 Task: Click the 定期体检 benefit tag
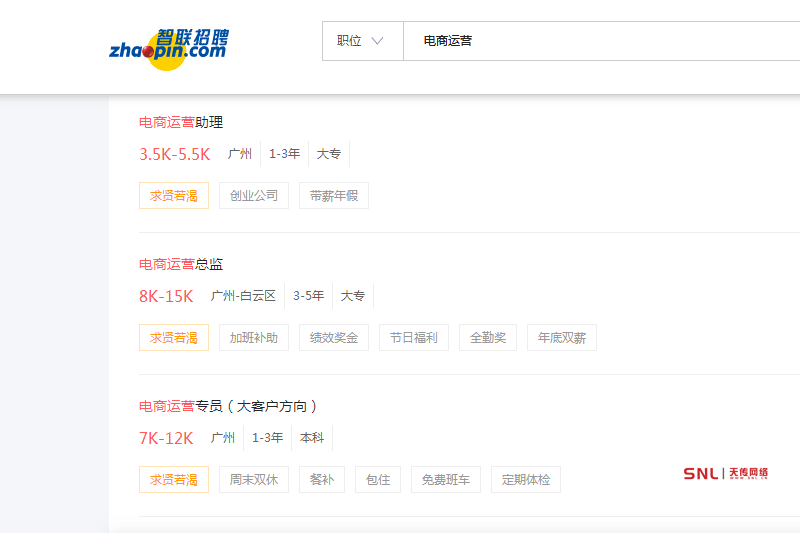click(x=526, y=480)
